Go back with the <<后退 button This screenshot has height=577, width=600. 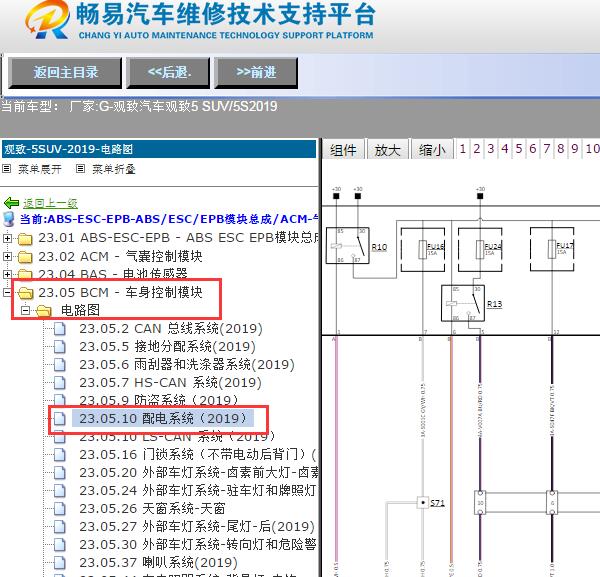tap(168, 73)
